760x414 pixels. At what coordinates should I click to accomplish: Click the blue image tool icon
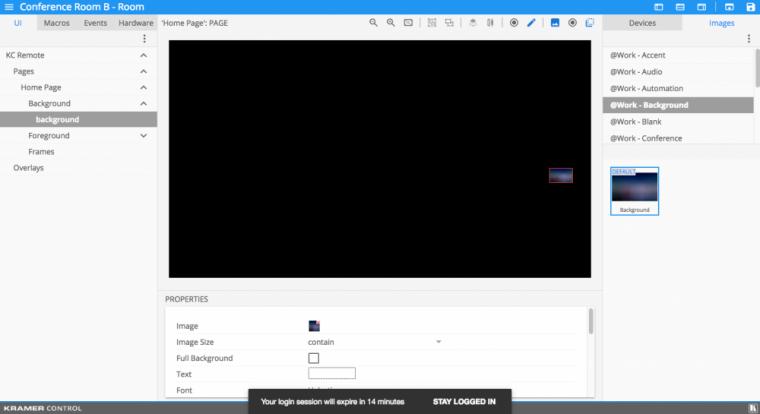click(555, 23)
